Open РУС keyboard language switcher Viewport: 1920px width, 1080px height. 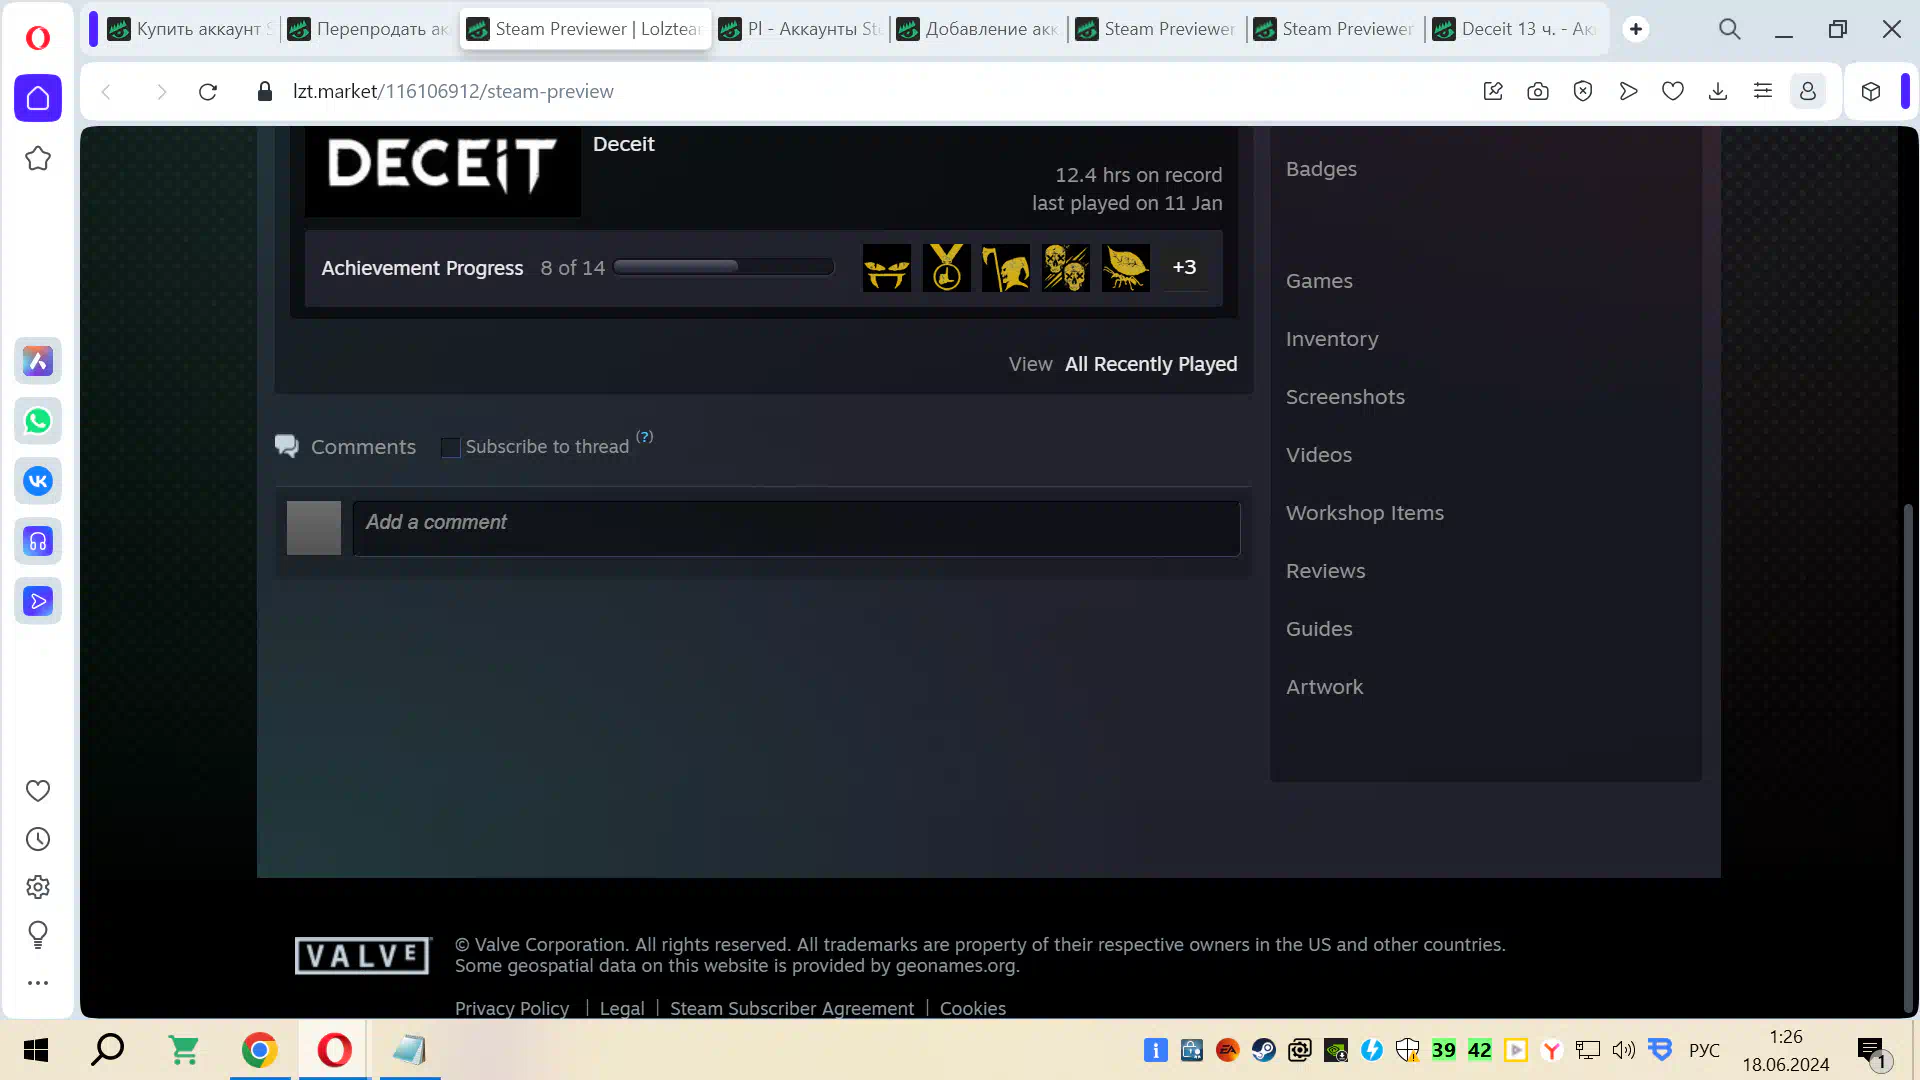click(1704, 1050)
